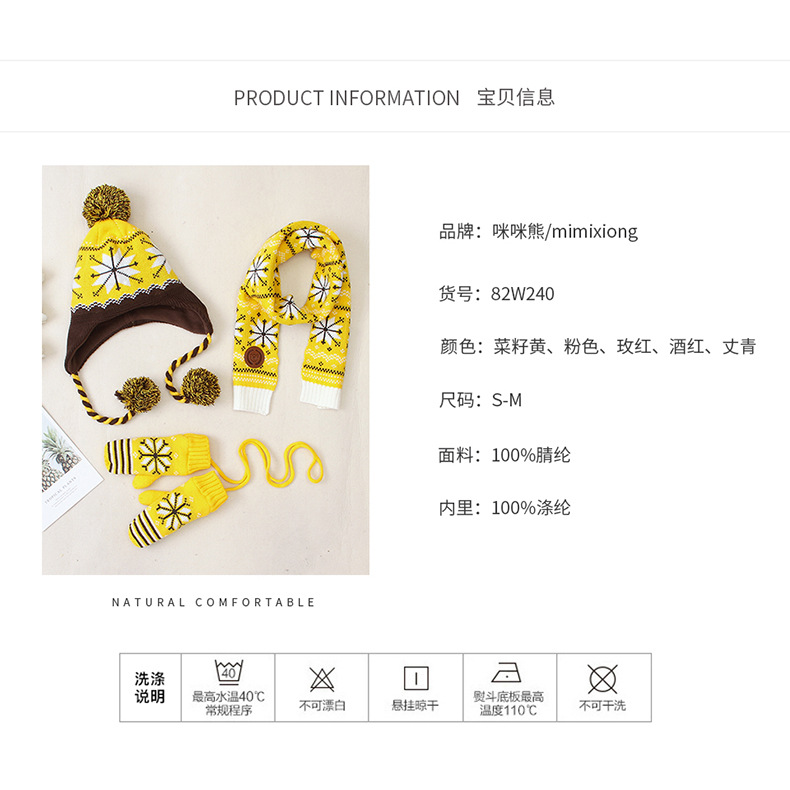Click the item number 82W240
The width and height of the screenshot is (790, 790).
pos(522,293)
